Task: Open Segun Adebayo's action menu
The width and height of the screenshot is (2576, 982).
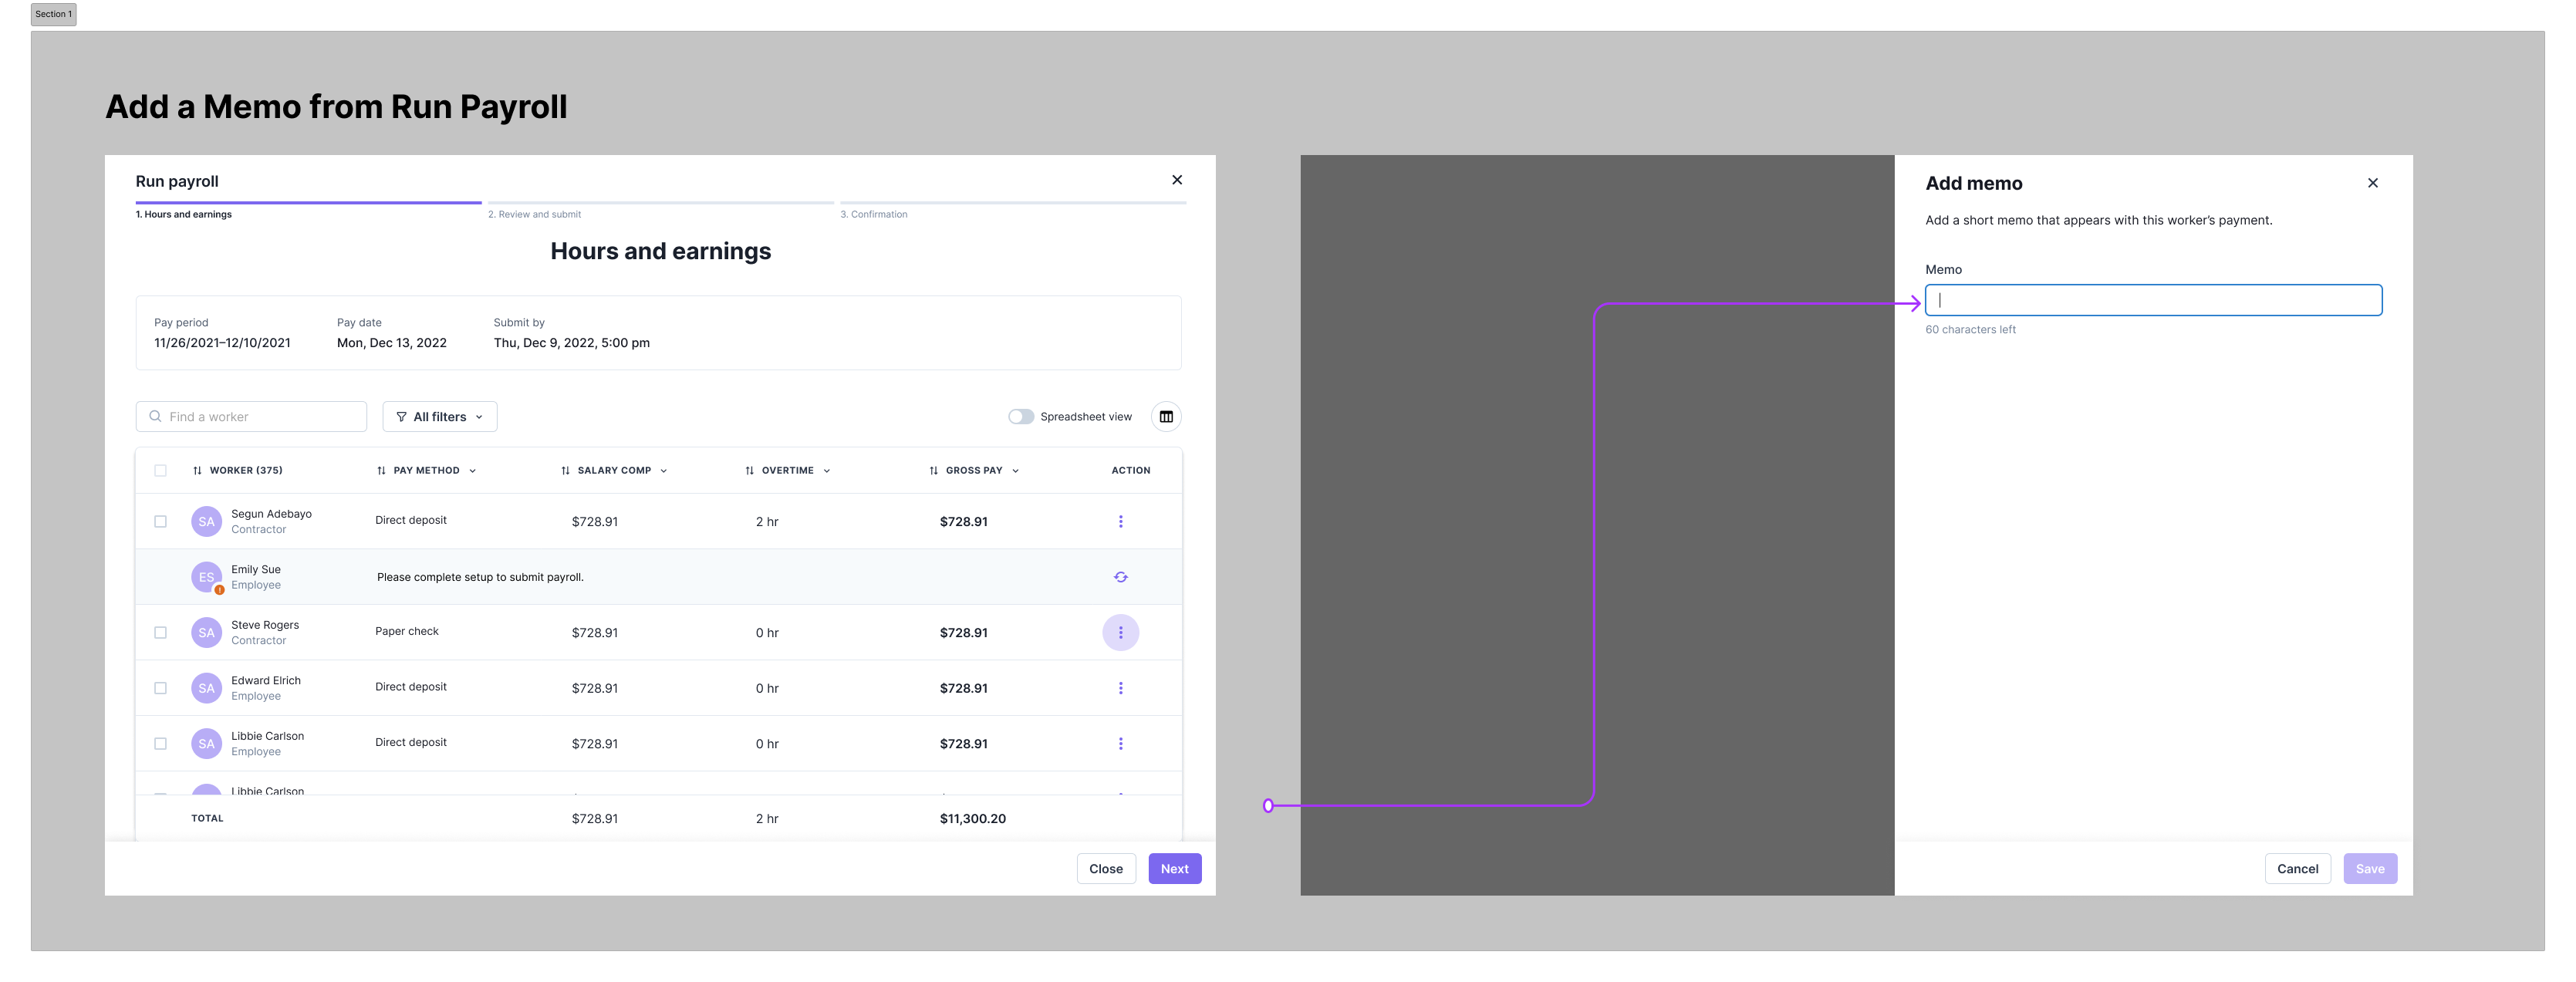Action: pyautogui.click(x=1120, y=521)
